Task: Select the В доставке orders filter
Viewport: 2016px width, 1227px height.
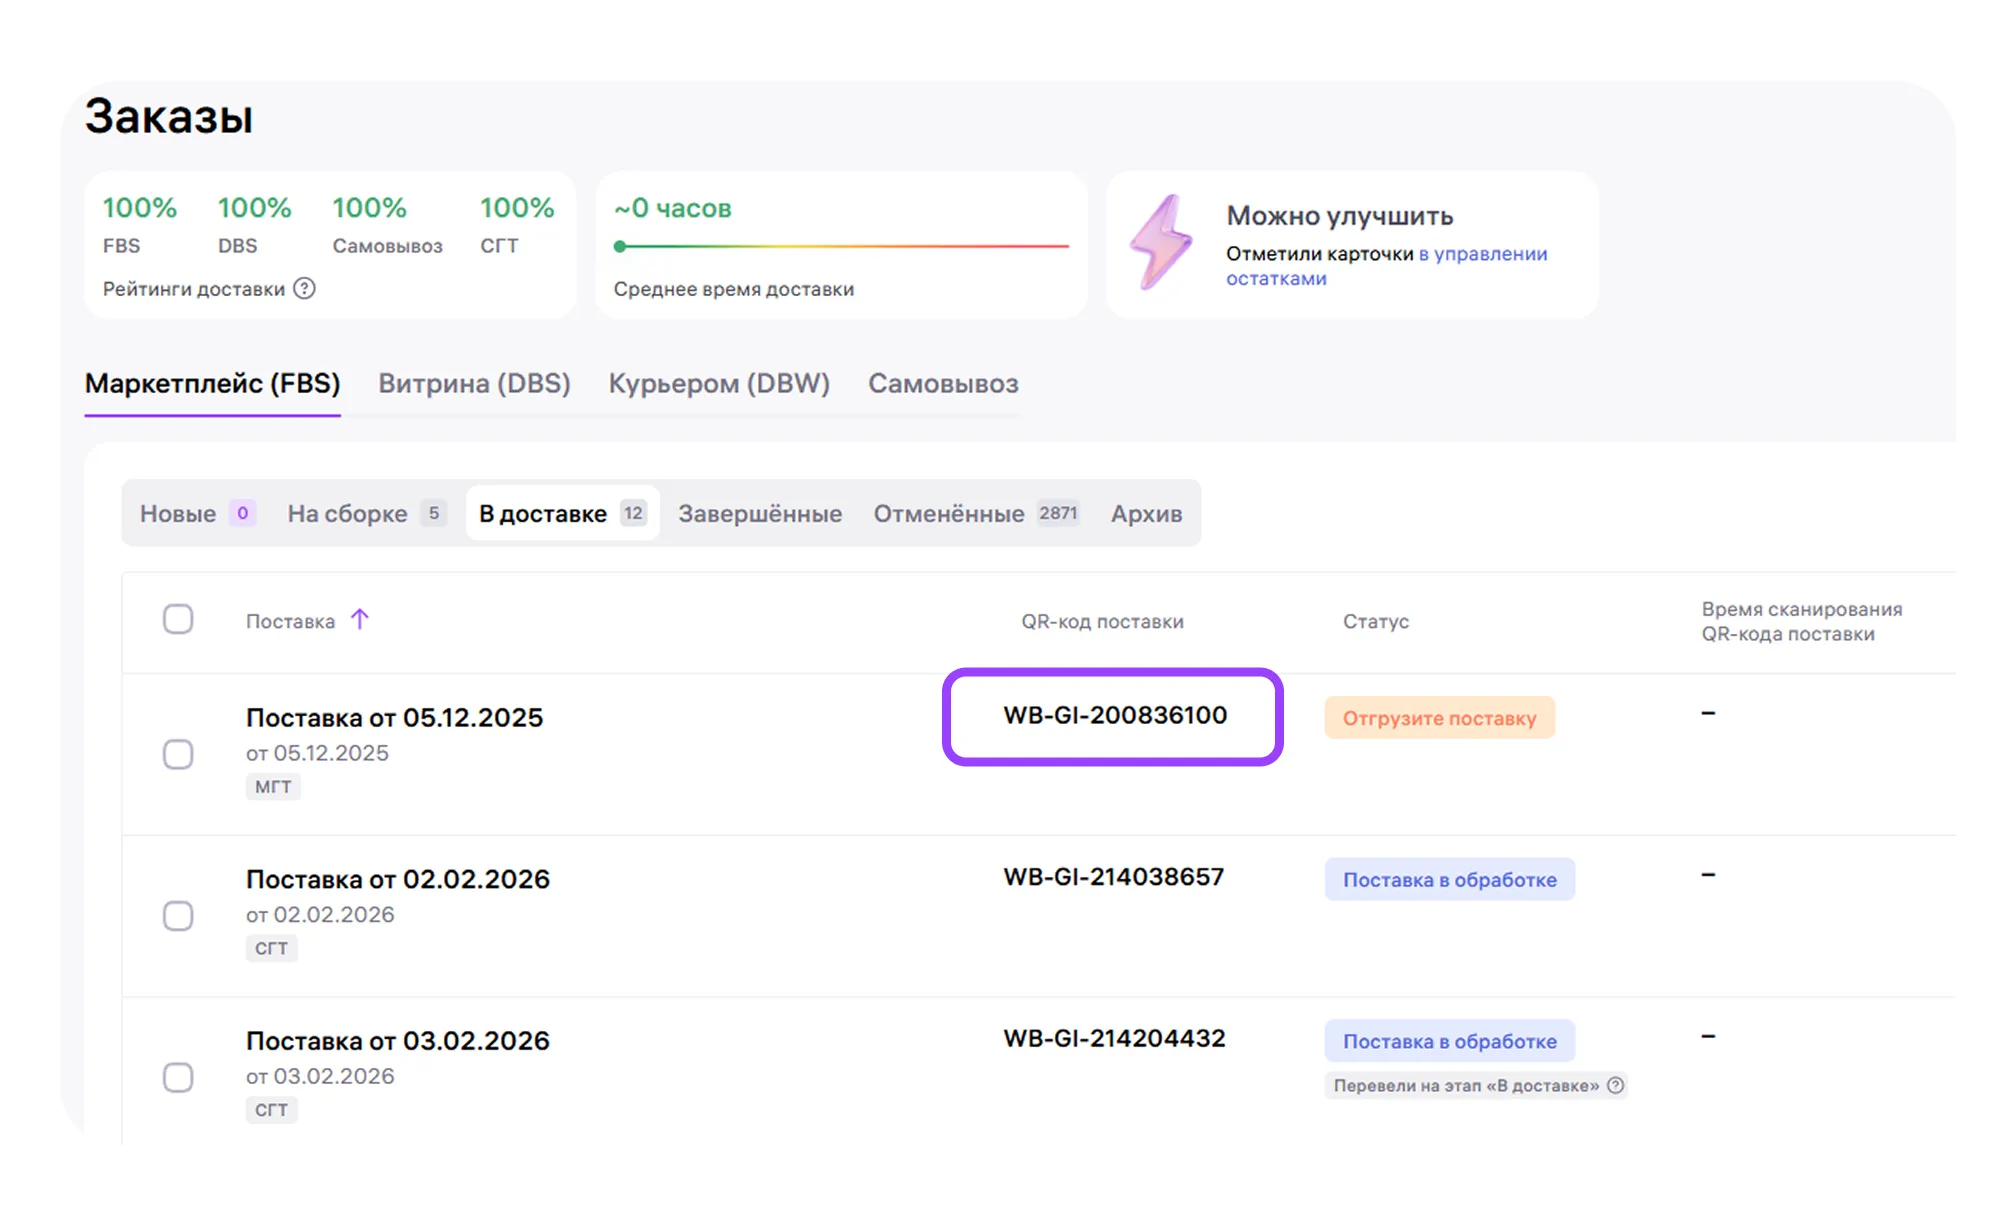Action: point(562,513)
